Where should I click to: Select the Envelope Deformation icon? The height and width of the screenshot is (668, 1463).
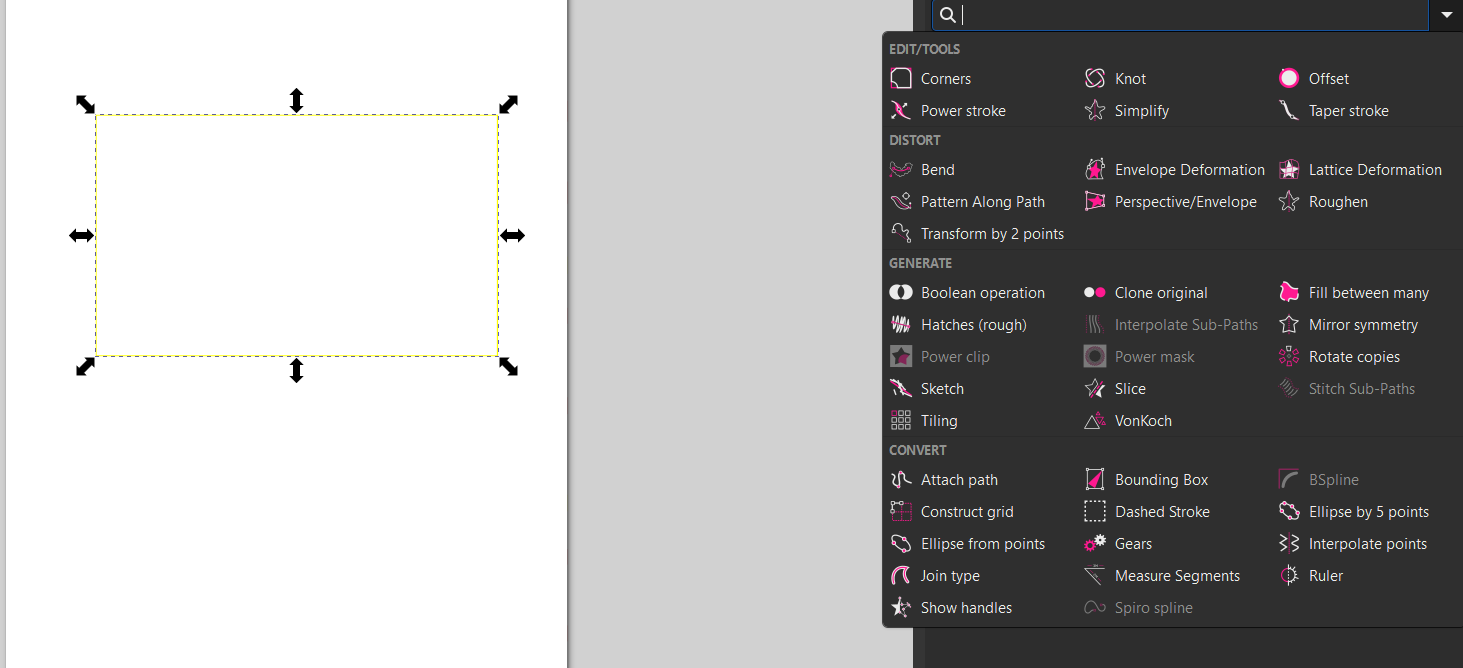click(1095, 170)
